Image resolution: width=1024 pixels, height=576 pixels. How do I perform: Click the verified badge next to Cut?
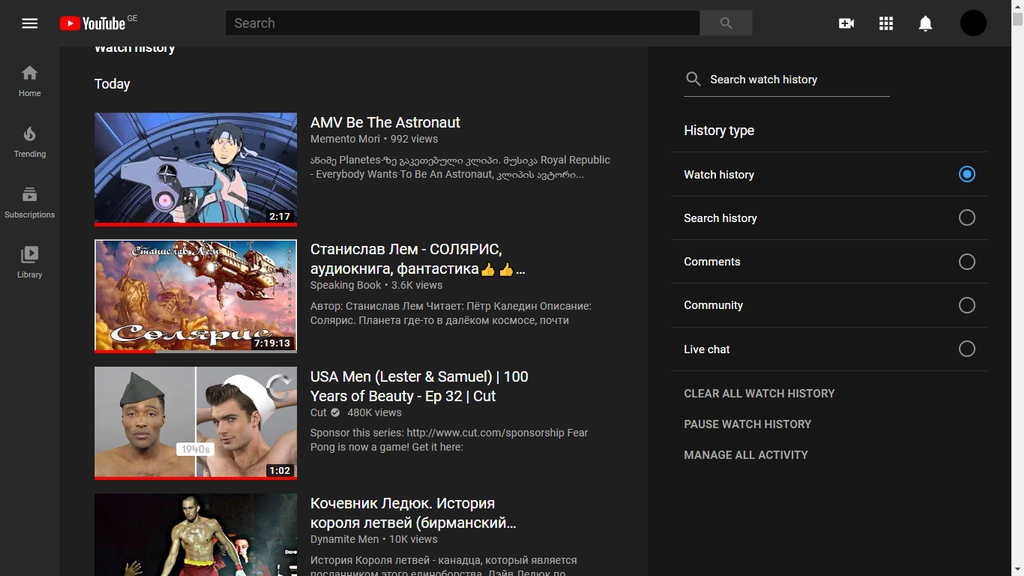coord(335,413)
